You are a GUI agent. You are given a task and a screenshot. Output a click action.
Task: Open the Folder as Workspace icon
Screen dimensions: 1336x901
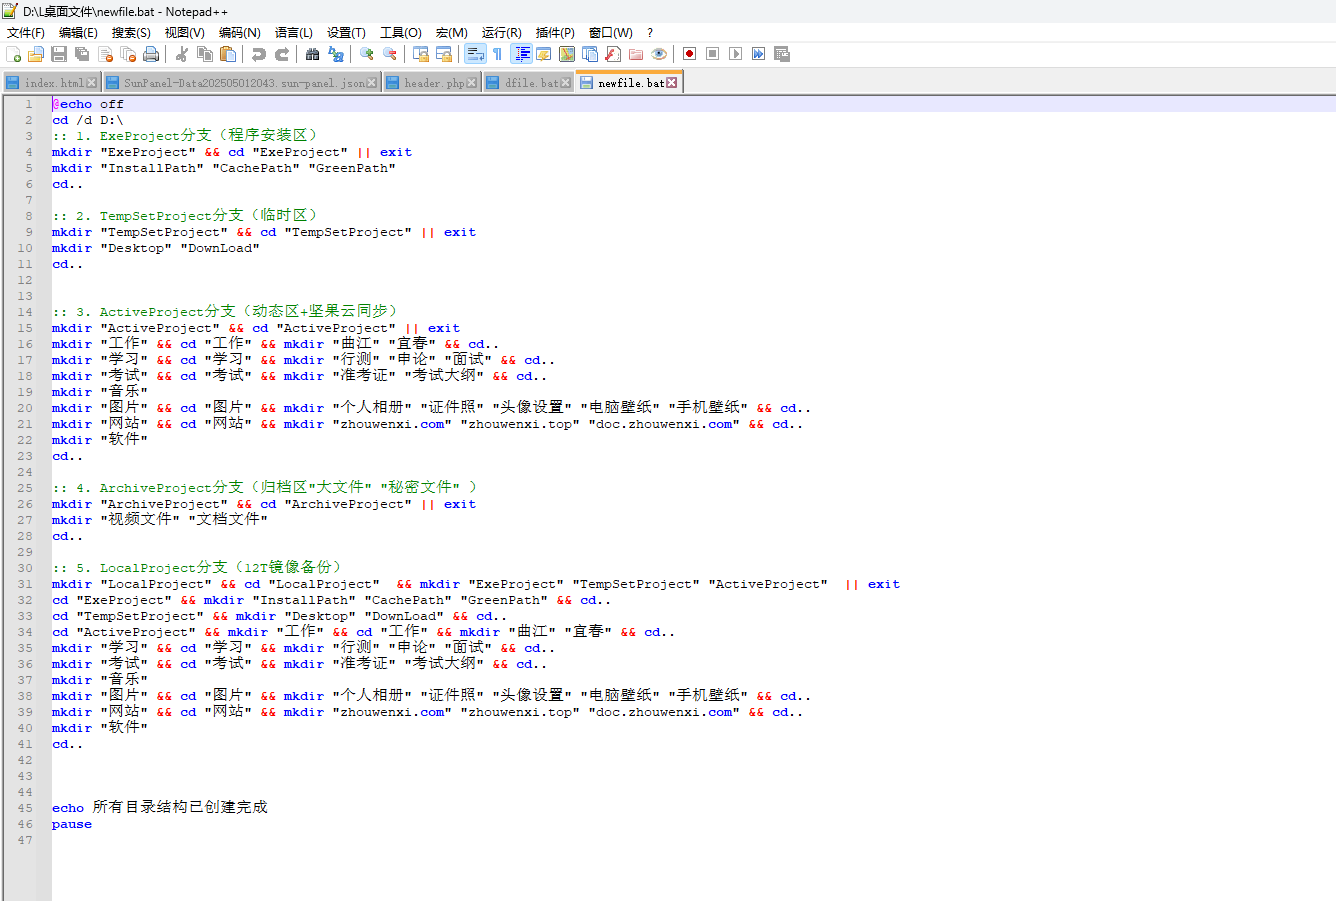point(636,54)
